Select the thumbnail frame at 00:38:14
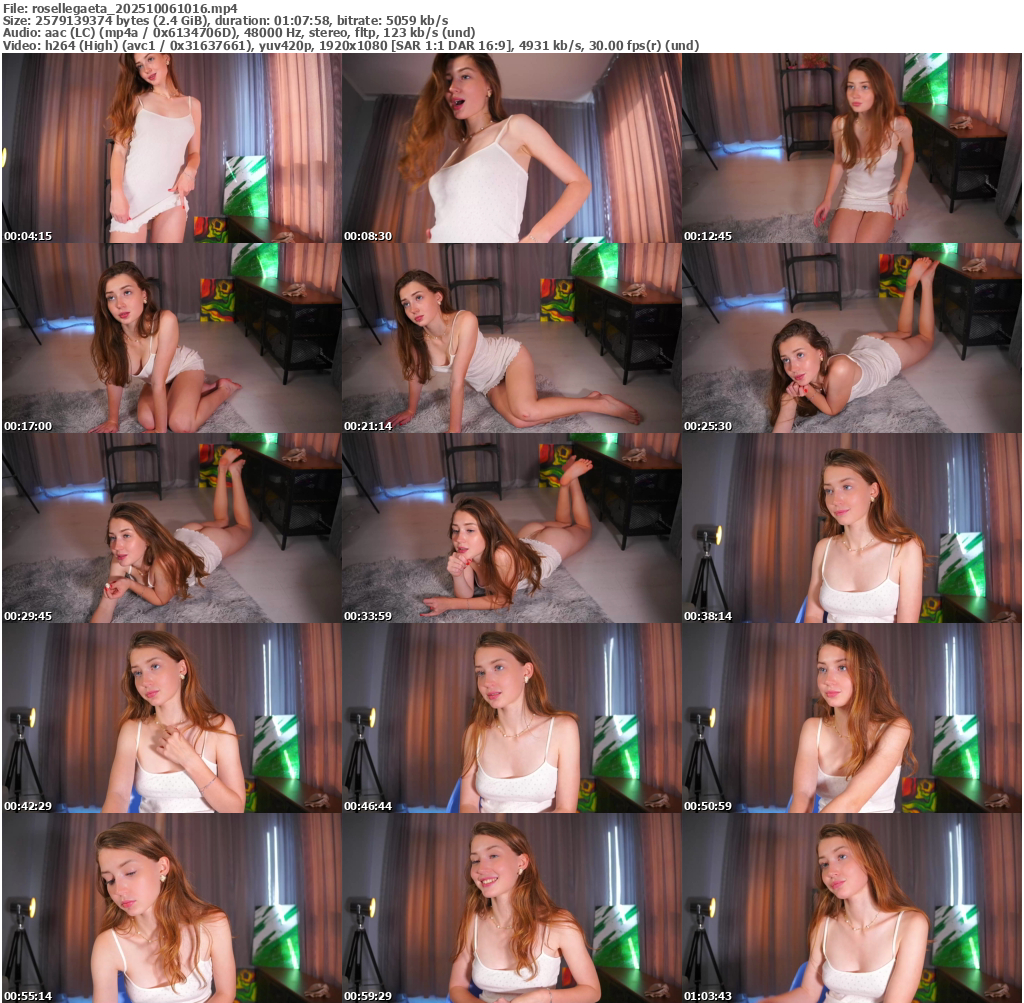This screenshot has width=1024, height=1003. (x=852, y=528)
